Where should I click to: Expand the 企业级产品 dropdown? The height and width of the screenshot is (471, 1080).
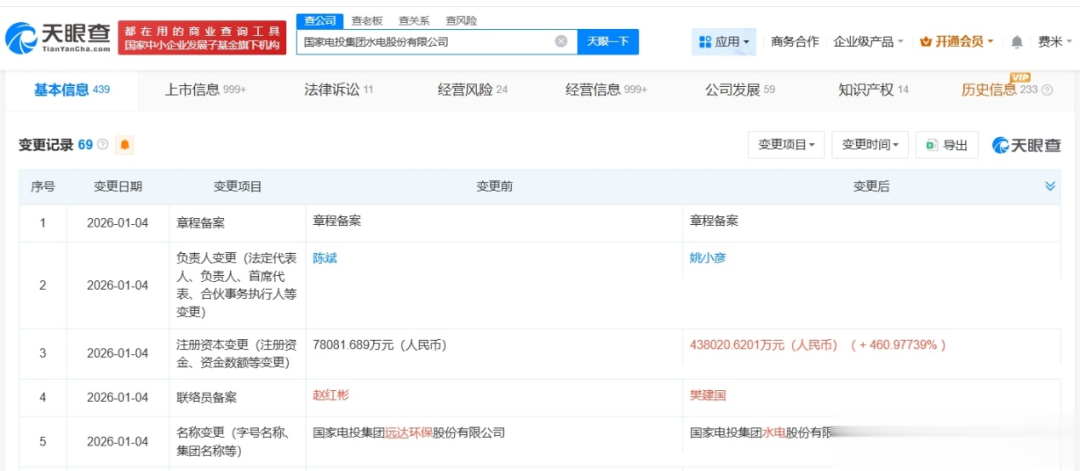(868, 42)
